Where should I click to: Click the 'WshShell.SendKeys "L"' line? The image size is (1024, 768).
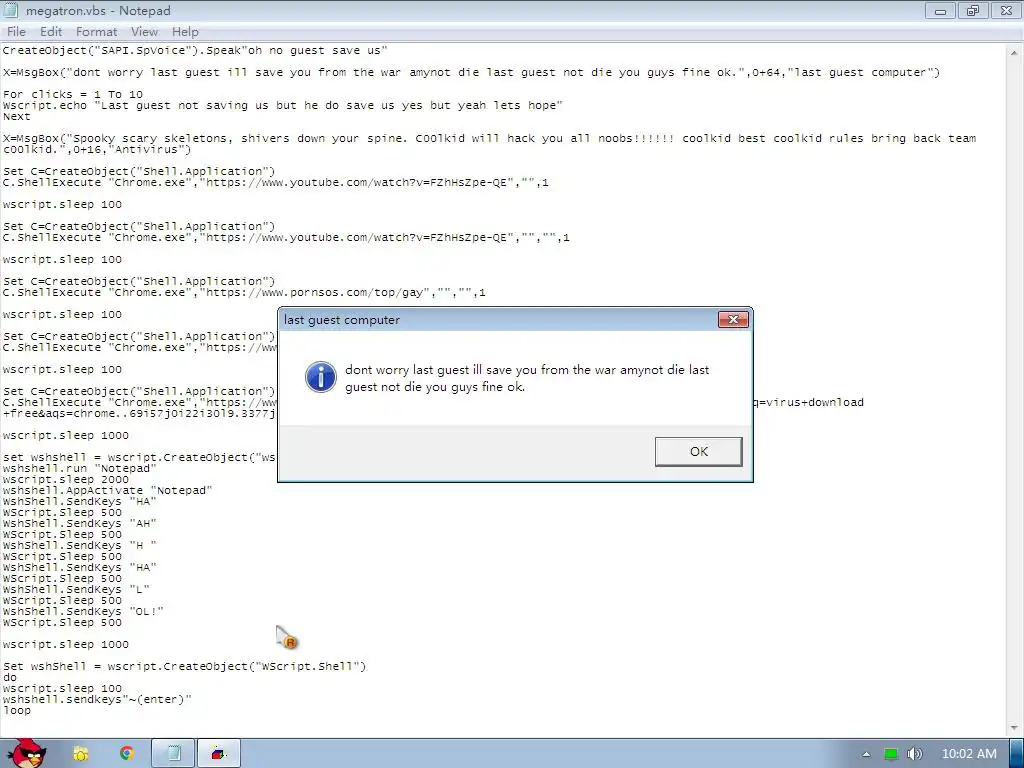pyautogui.click(x=76, y=589)
